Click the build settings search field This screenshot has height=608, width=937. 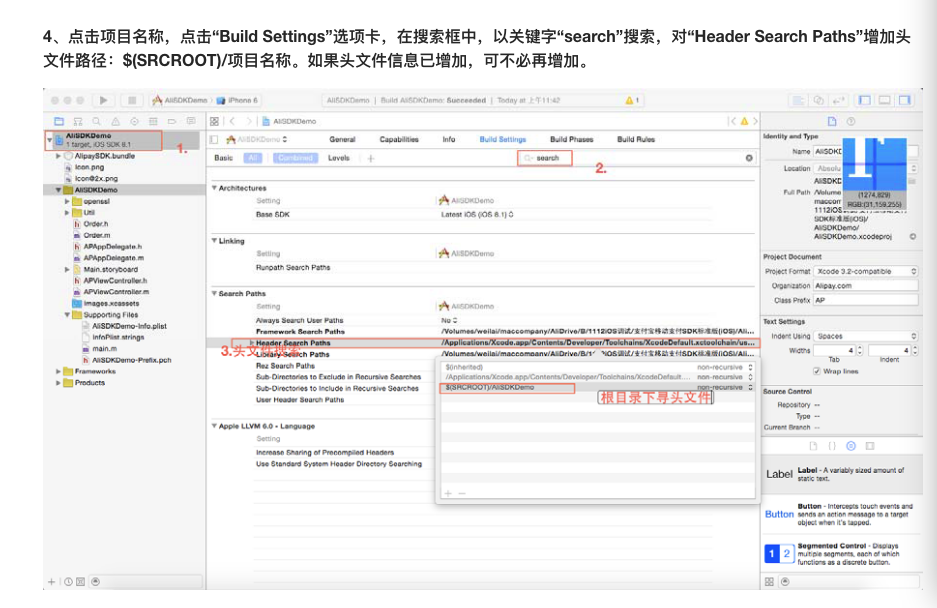click(636, 158)
